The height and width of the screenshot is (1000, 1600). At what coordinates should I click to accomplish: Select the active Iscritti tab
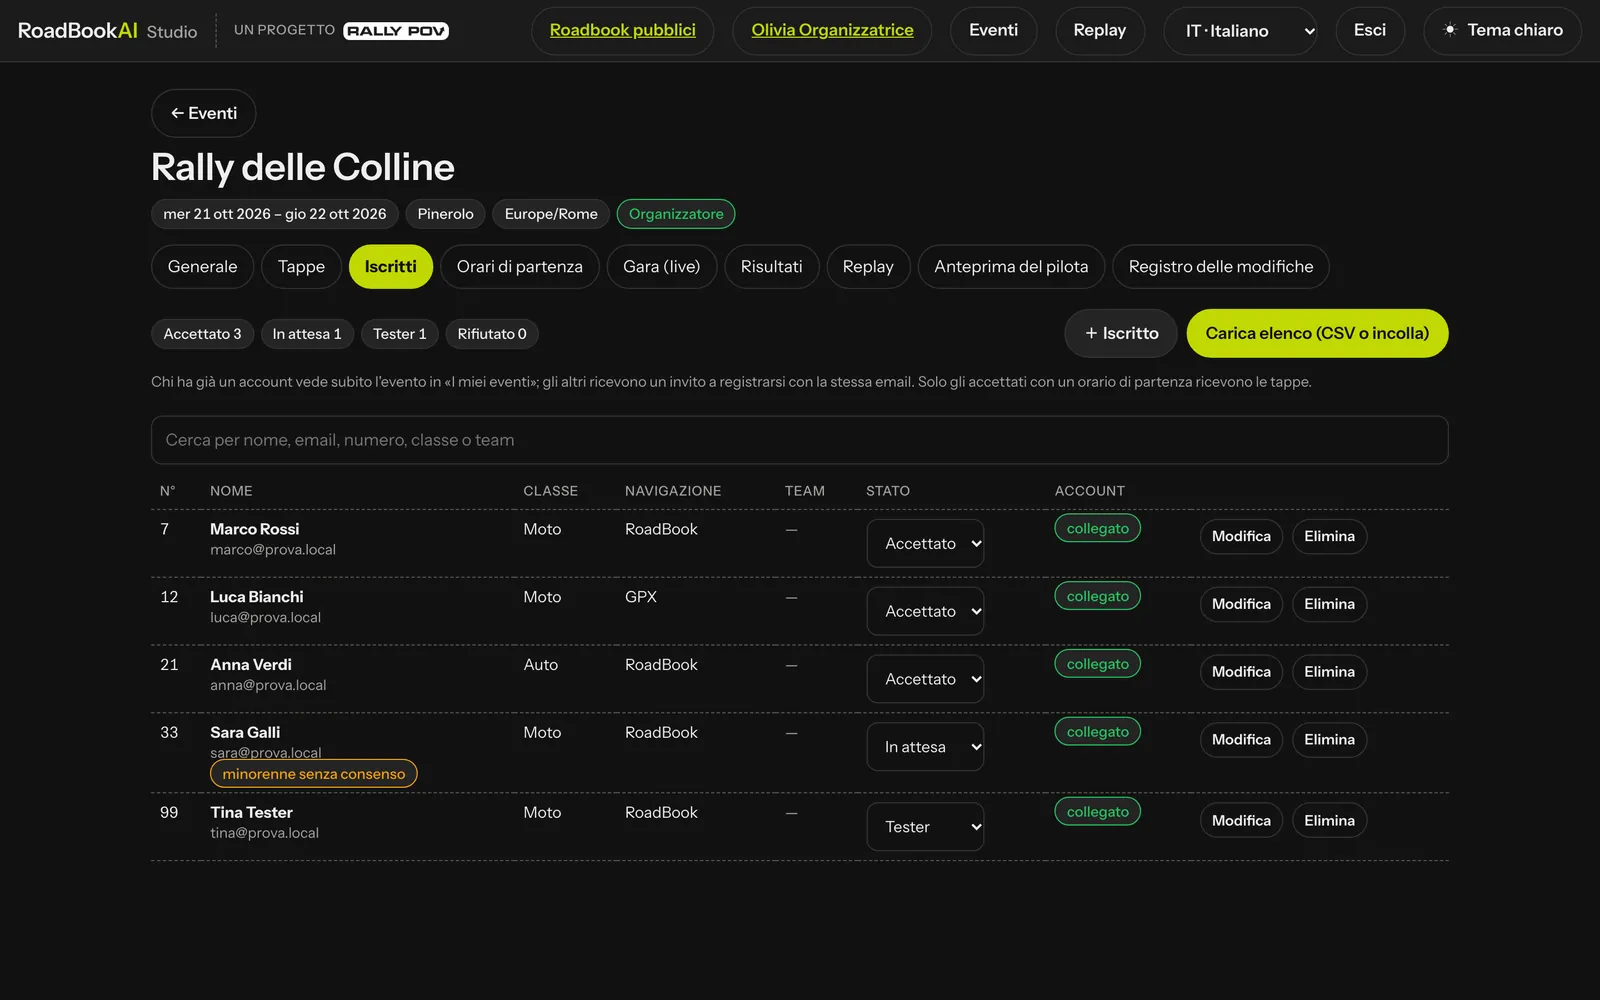391,267
